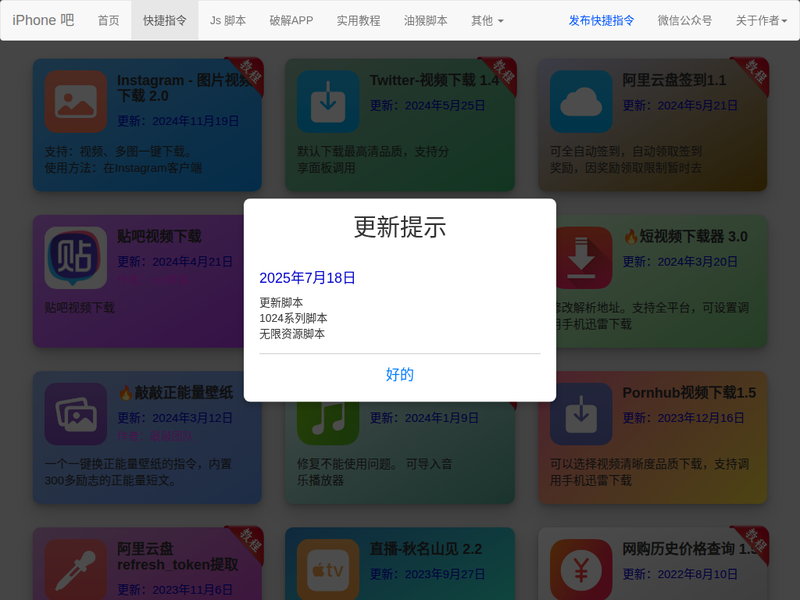
Task: Click the 贴吧 video download icon
Action: (x=76, y=257)
